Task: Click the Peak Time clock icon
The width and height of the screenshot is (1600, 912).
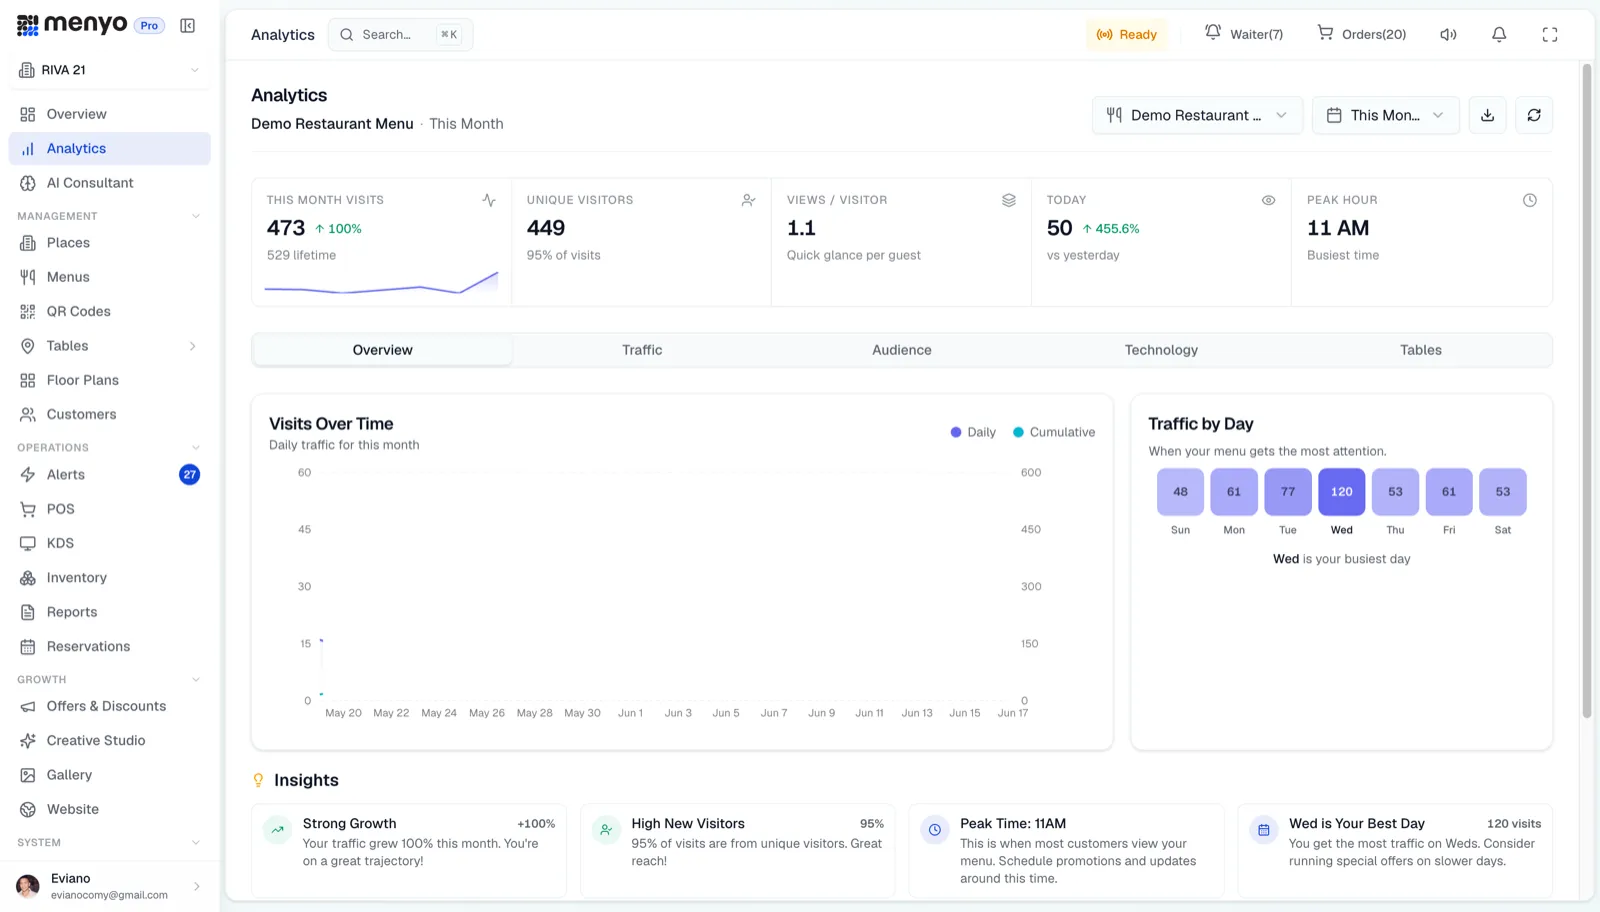Action: tap(935, 830)
